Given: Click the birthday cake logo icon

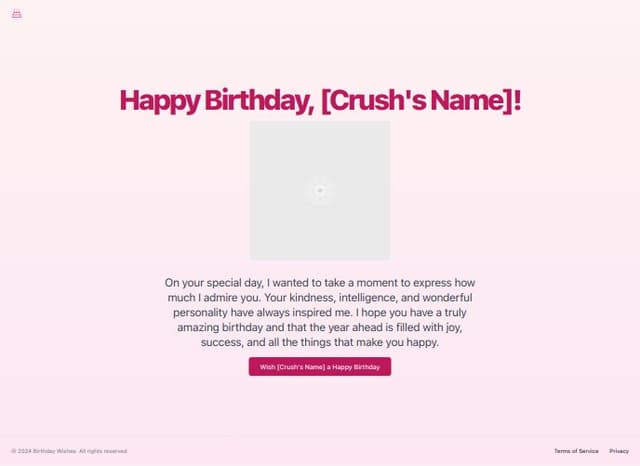Looking at the screenshot, I should pyautogui.click(x=17, y=14).
